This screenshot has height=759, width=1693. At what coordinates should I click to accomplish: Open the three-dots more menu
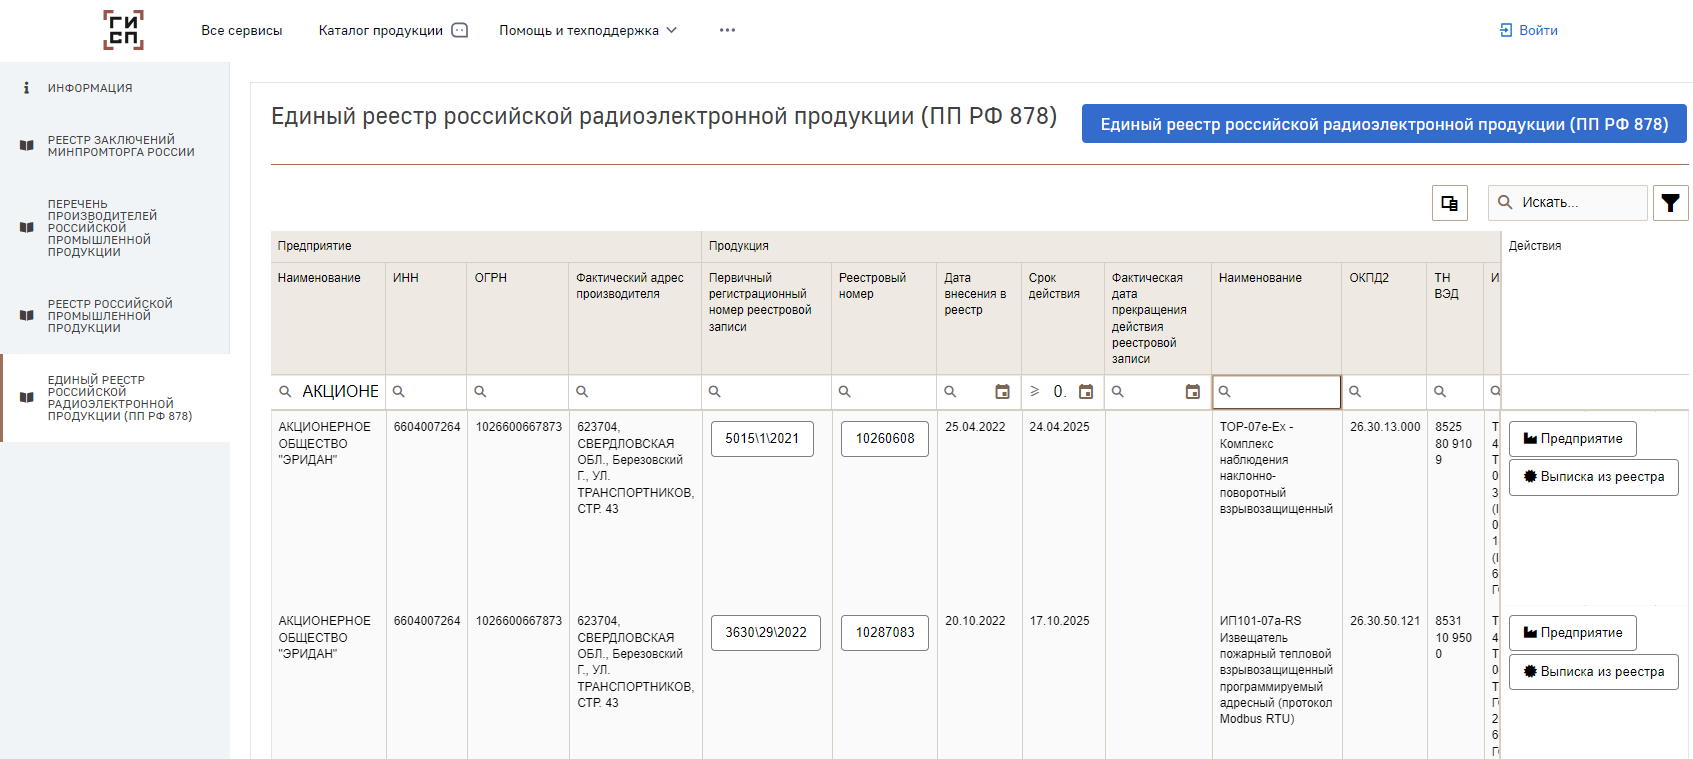pyautogui.click(x=727, y=30)
